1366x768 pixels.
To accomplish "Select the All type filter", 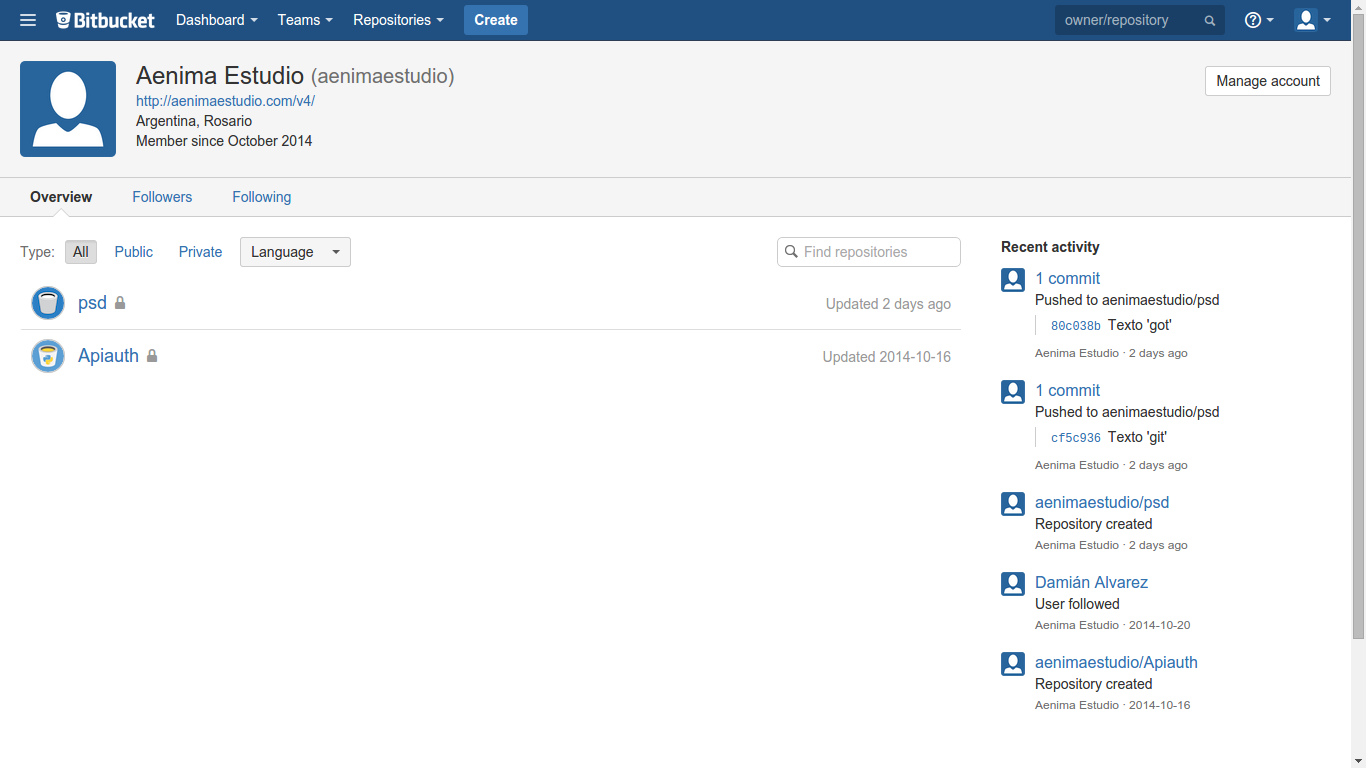I will click(81, 252).
